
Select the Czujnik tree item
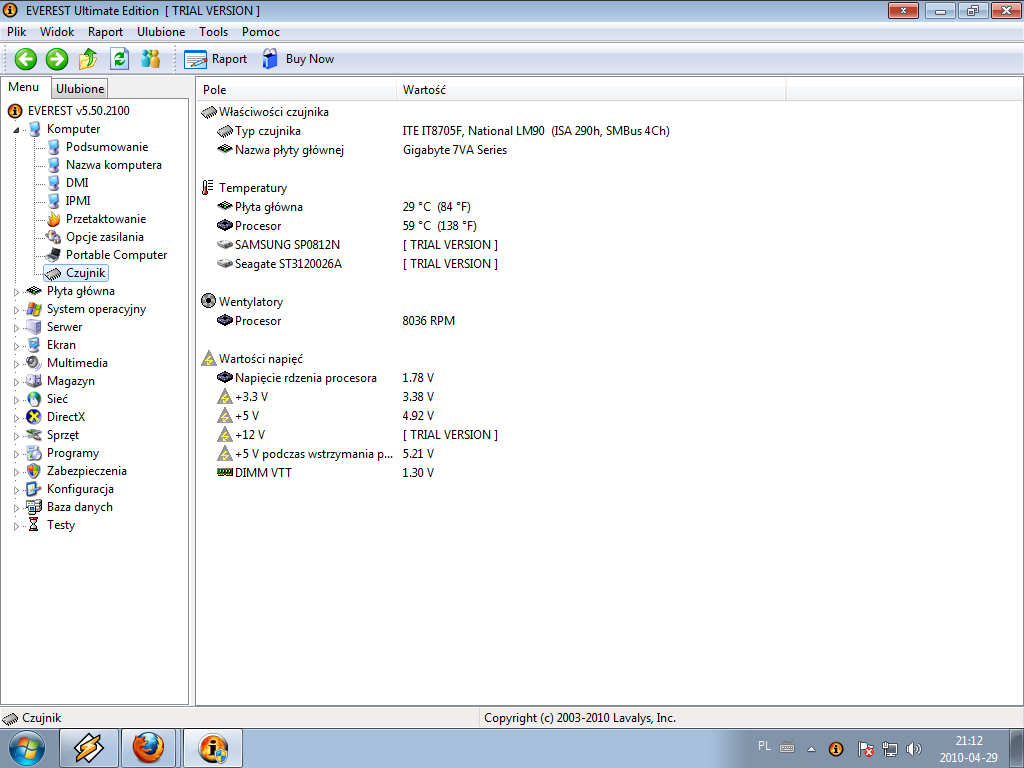pyautogui.click(x=76, y=273)
